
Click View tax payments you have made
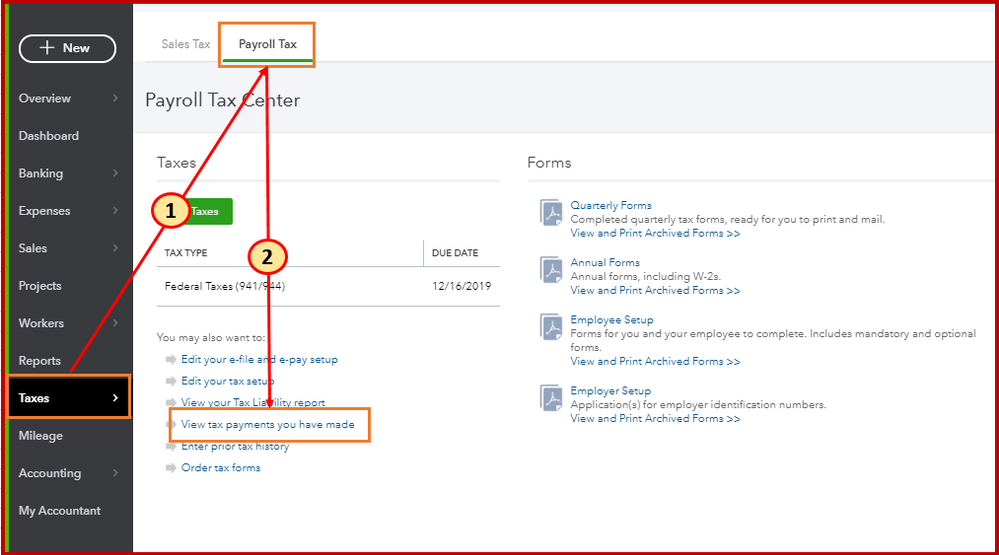268,424
